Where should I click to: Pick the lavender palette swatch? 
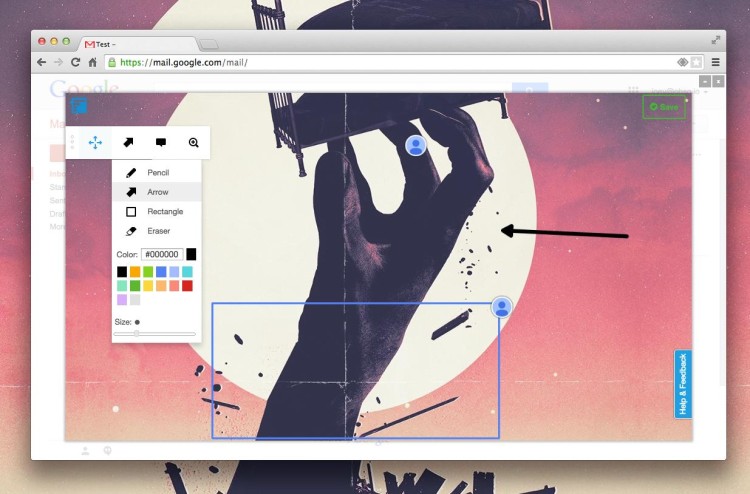click(x=122, y=299)
